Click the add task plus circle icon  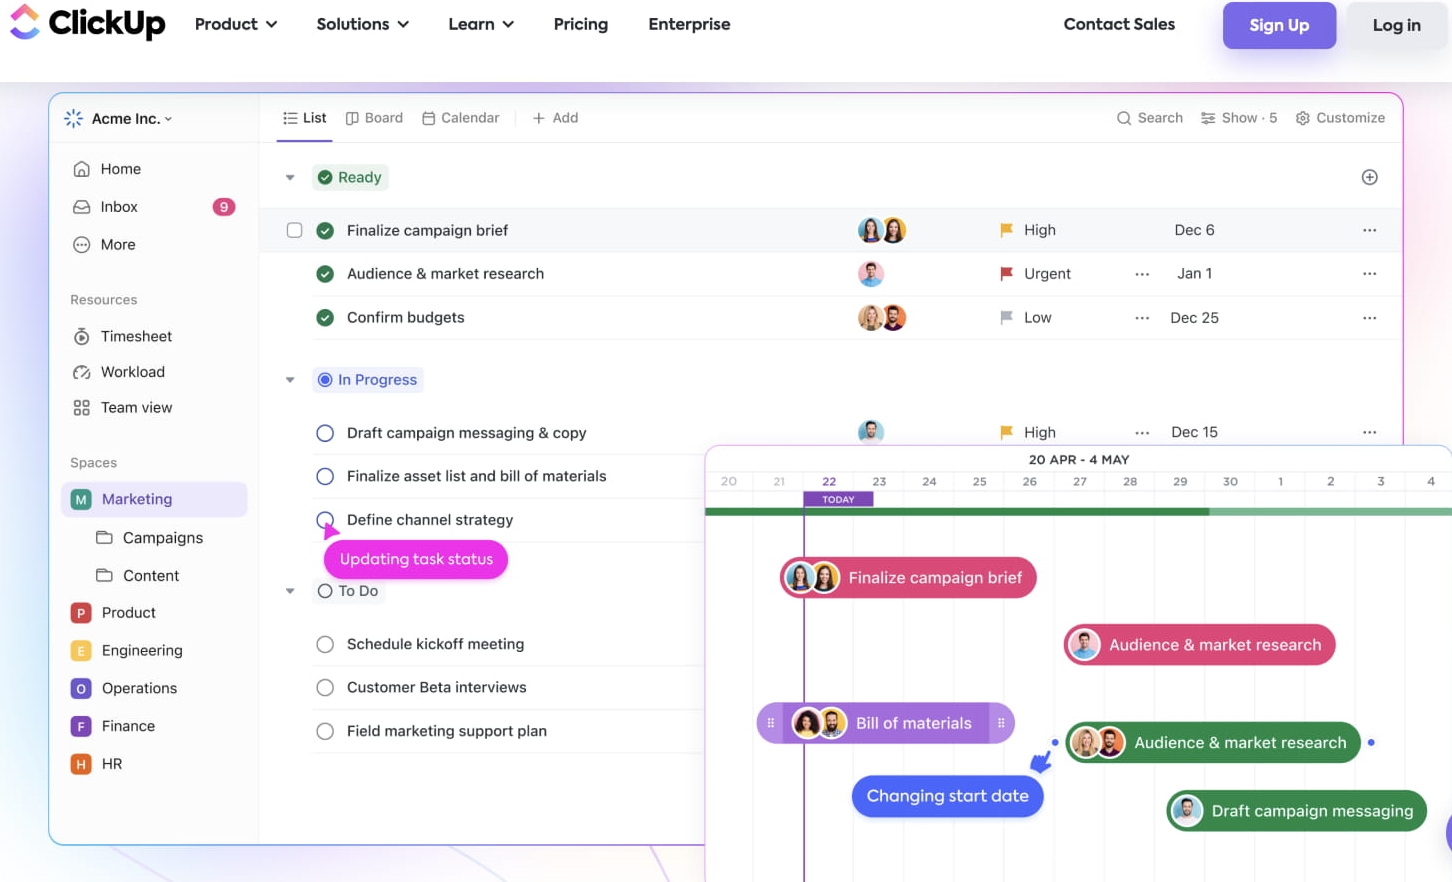tap(1370, 177)
